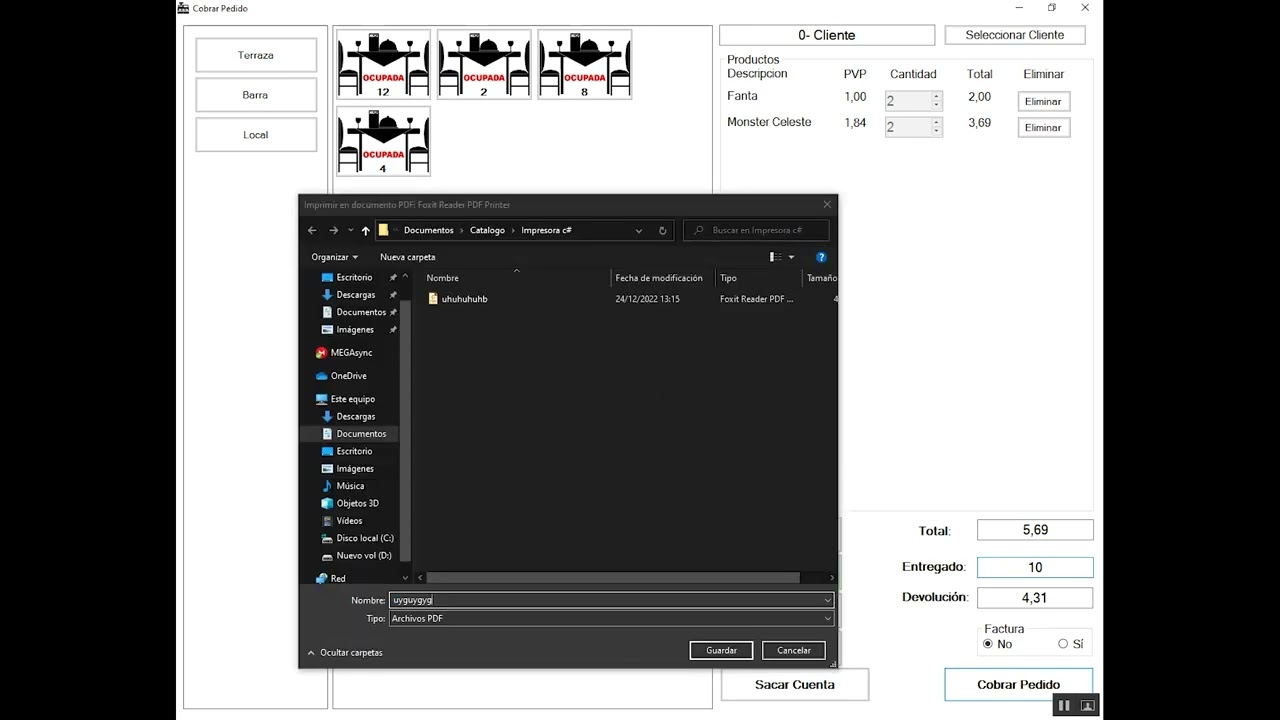Select occupied table 12

click(x=383, y=64)
